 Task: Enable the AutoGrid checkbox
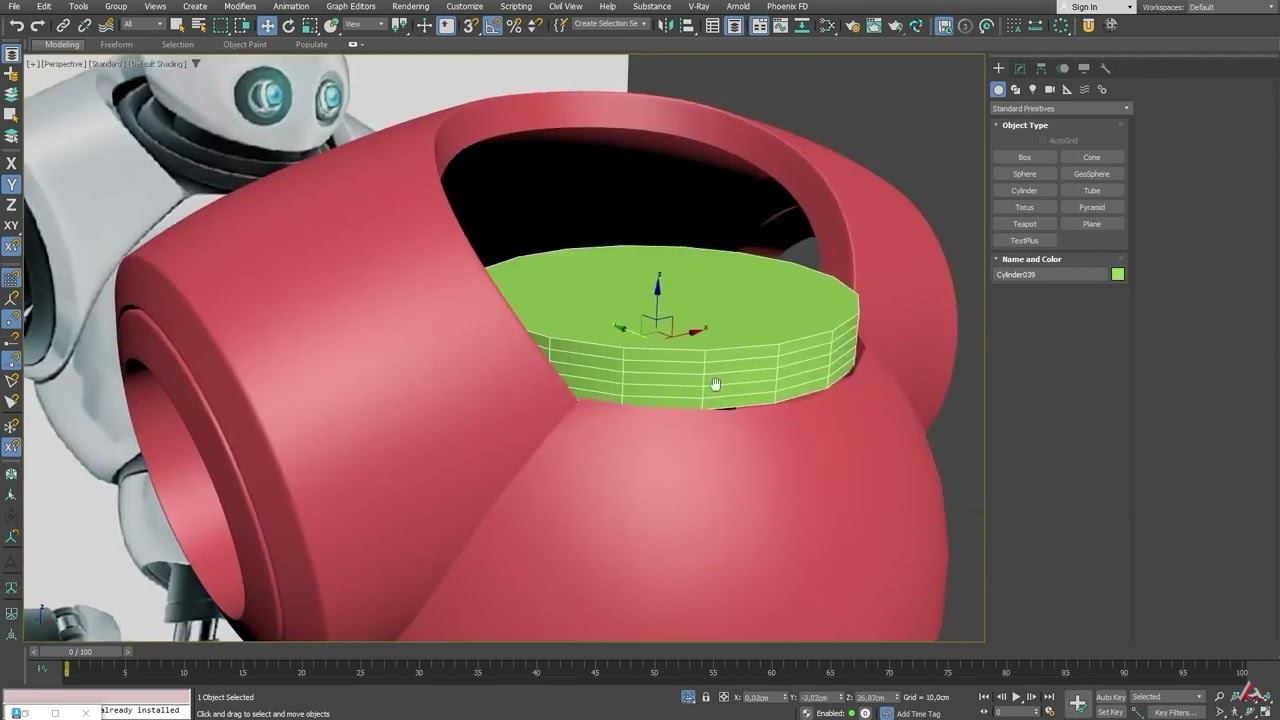tap(1043, 141)
